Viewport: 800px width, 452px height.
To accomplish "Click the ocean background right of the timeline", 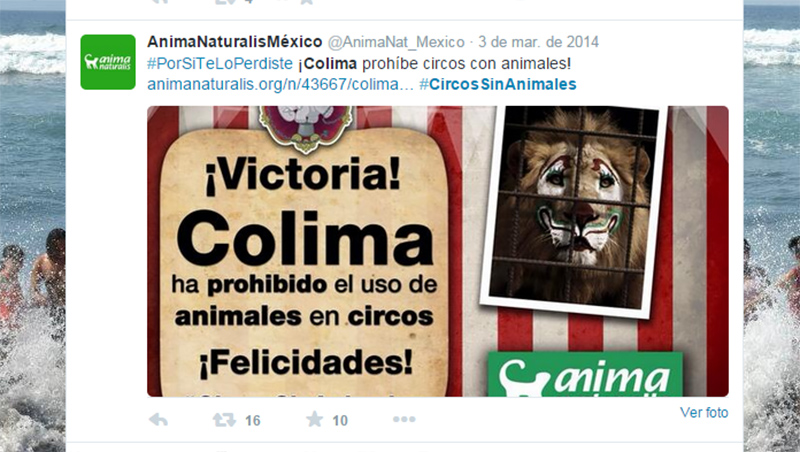I will pos(771,230).
